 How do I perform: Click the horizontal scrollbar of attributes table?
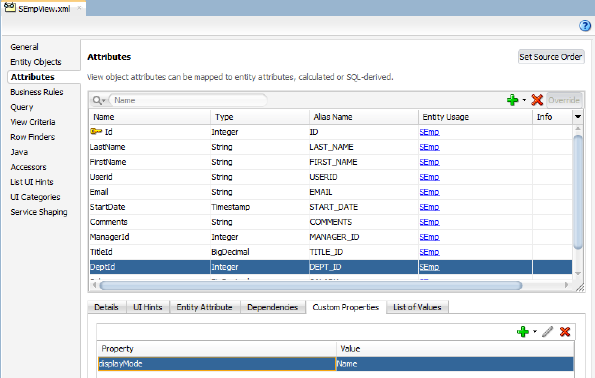(x=310, y=285)
